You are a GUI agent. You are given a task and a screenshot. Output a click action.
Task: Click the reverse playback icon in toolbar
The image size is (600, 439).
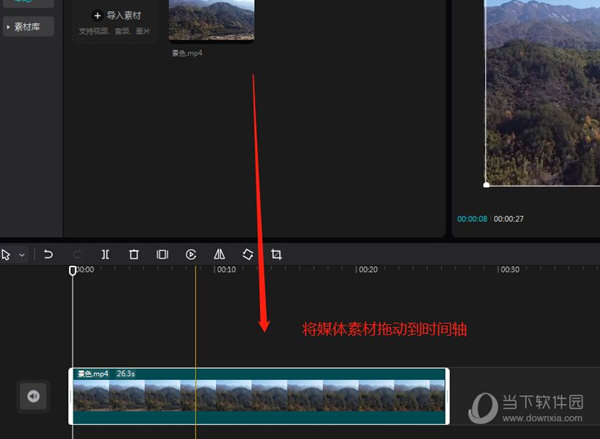click(x=191, y=255)
